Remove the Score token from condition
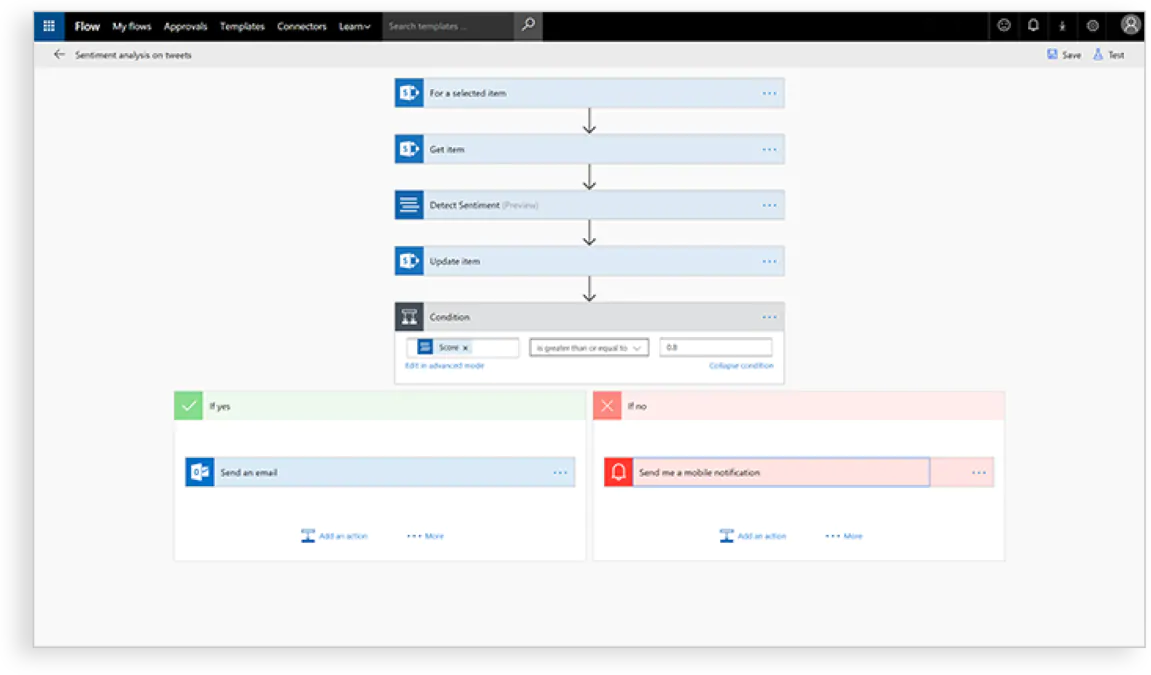Viewport: 1151px width, 675px height. pyautogui.click(x=465, y=348)
